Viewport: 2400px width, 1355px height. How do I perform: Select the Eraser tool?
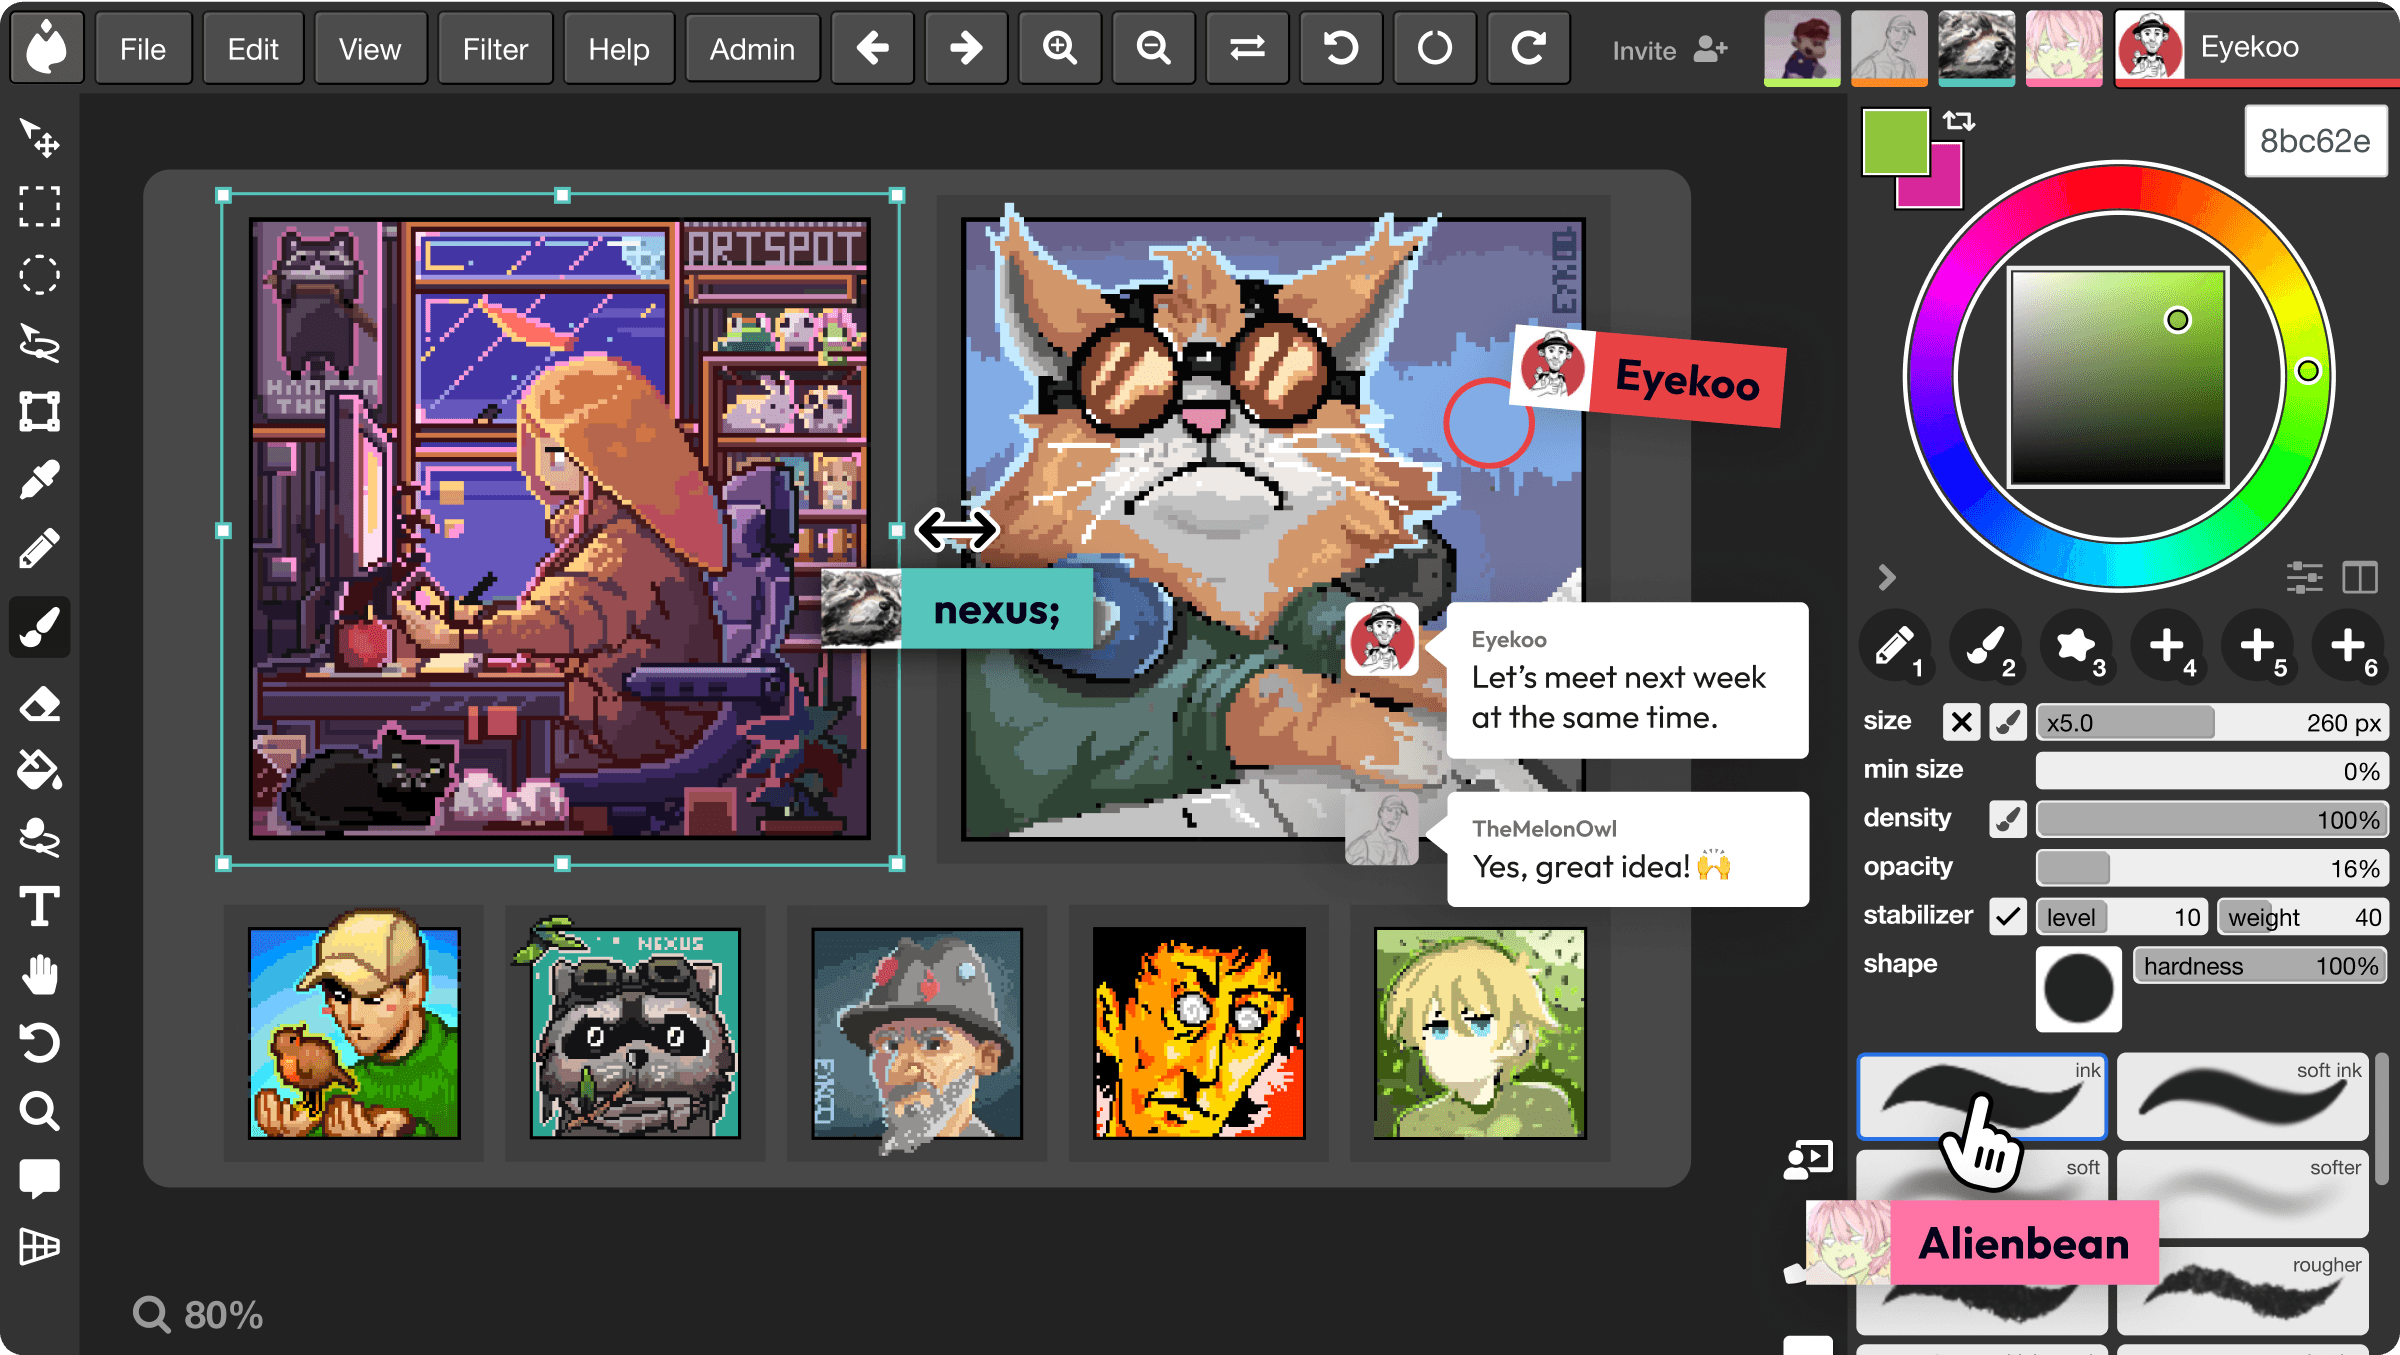[40, 705]
